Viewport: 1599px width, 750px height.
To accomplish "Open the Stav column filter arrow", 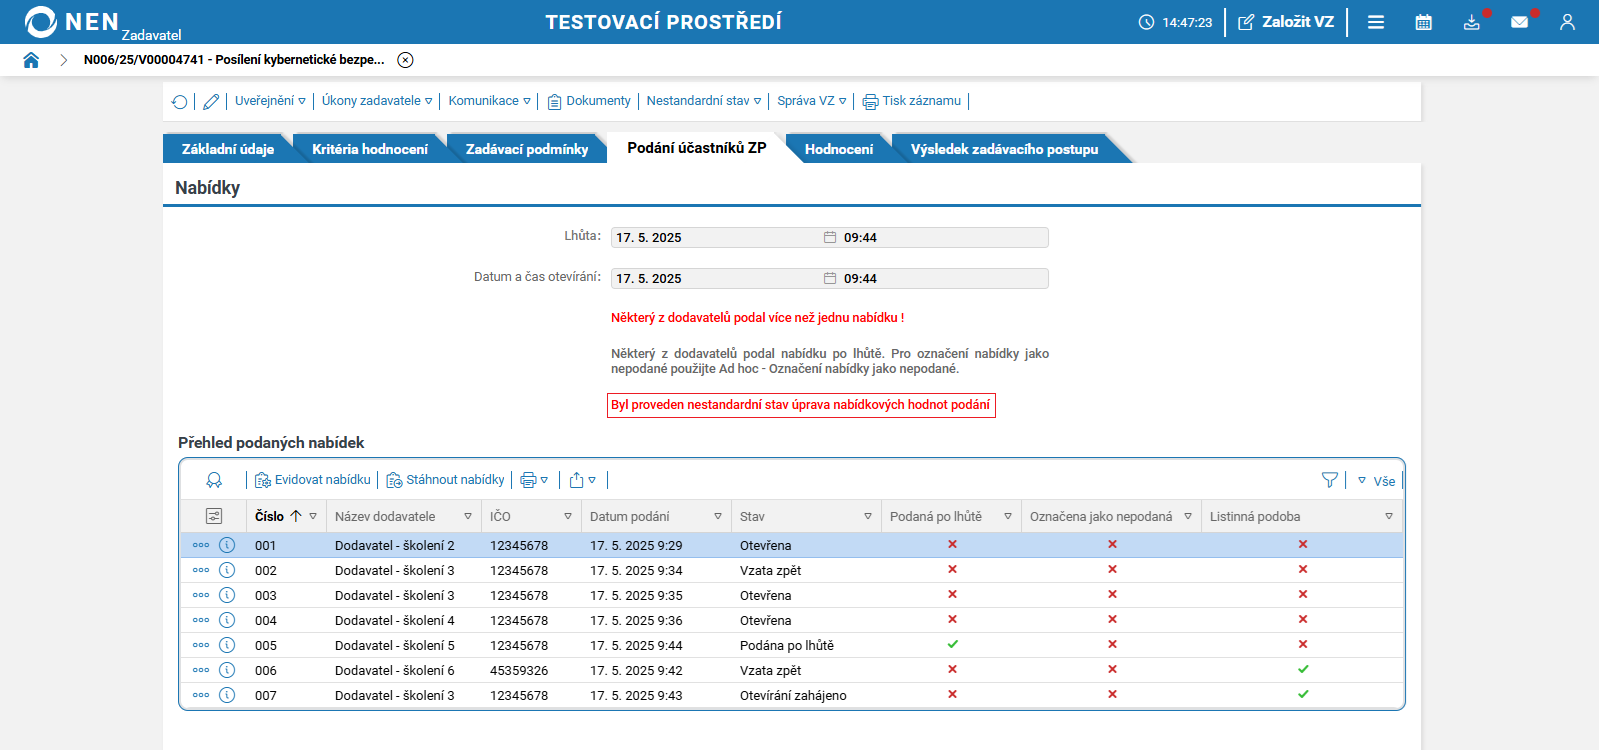I will tap(867, 517).
